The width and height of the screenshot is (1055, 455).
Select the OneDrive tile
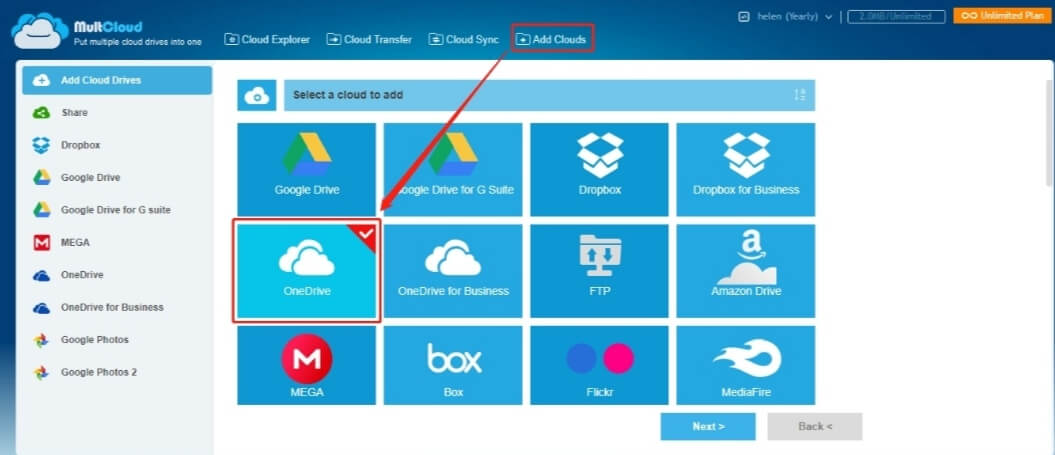(x=307, y=271)
